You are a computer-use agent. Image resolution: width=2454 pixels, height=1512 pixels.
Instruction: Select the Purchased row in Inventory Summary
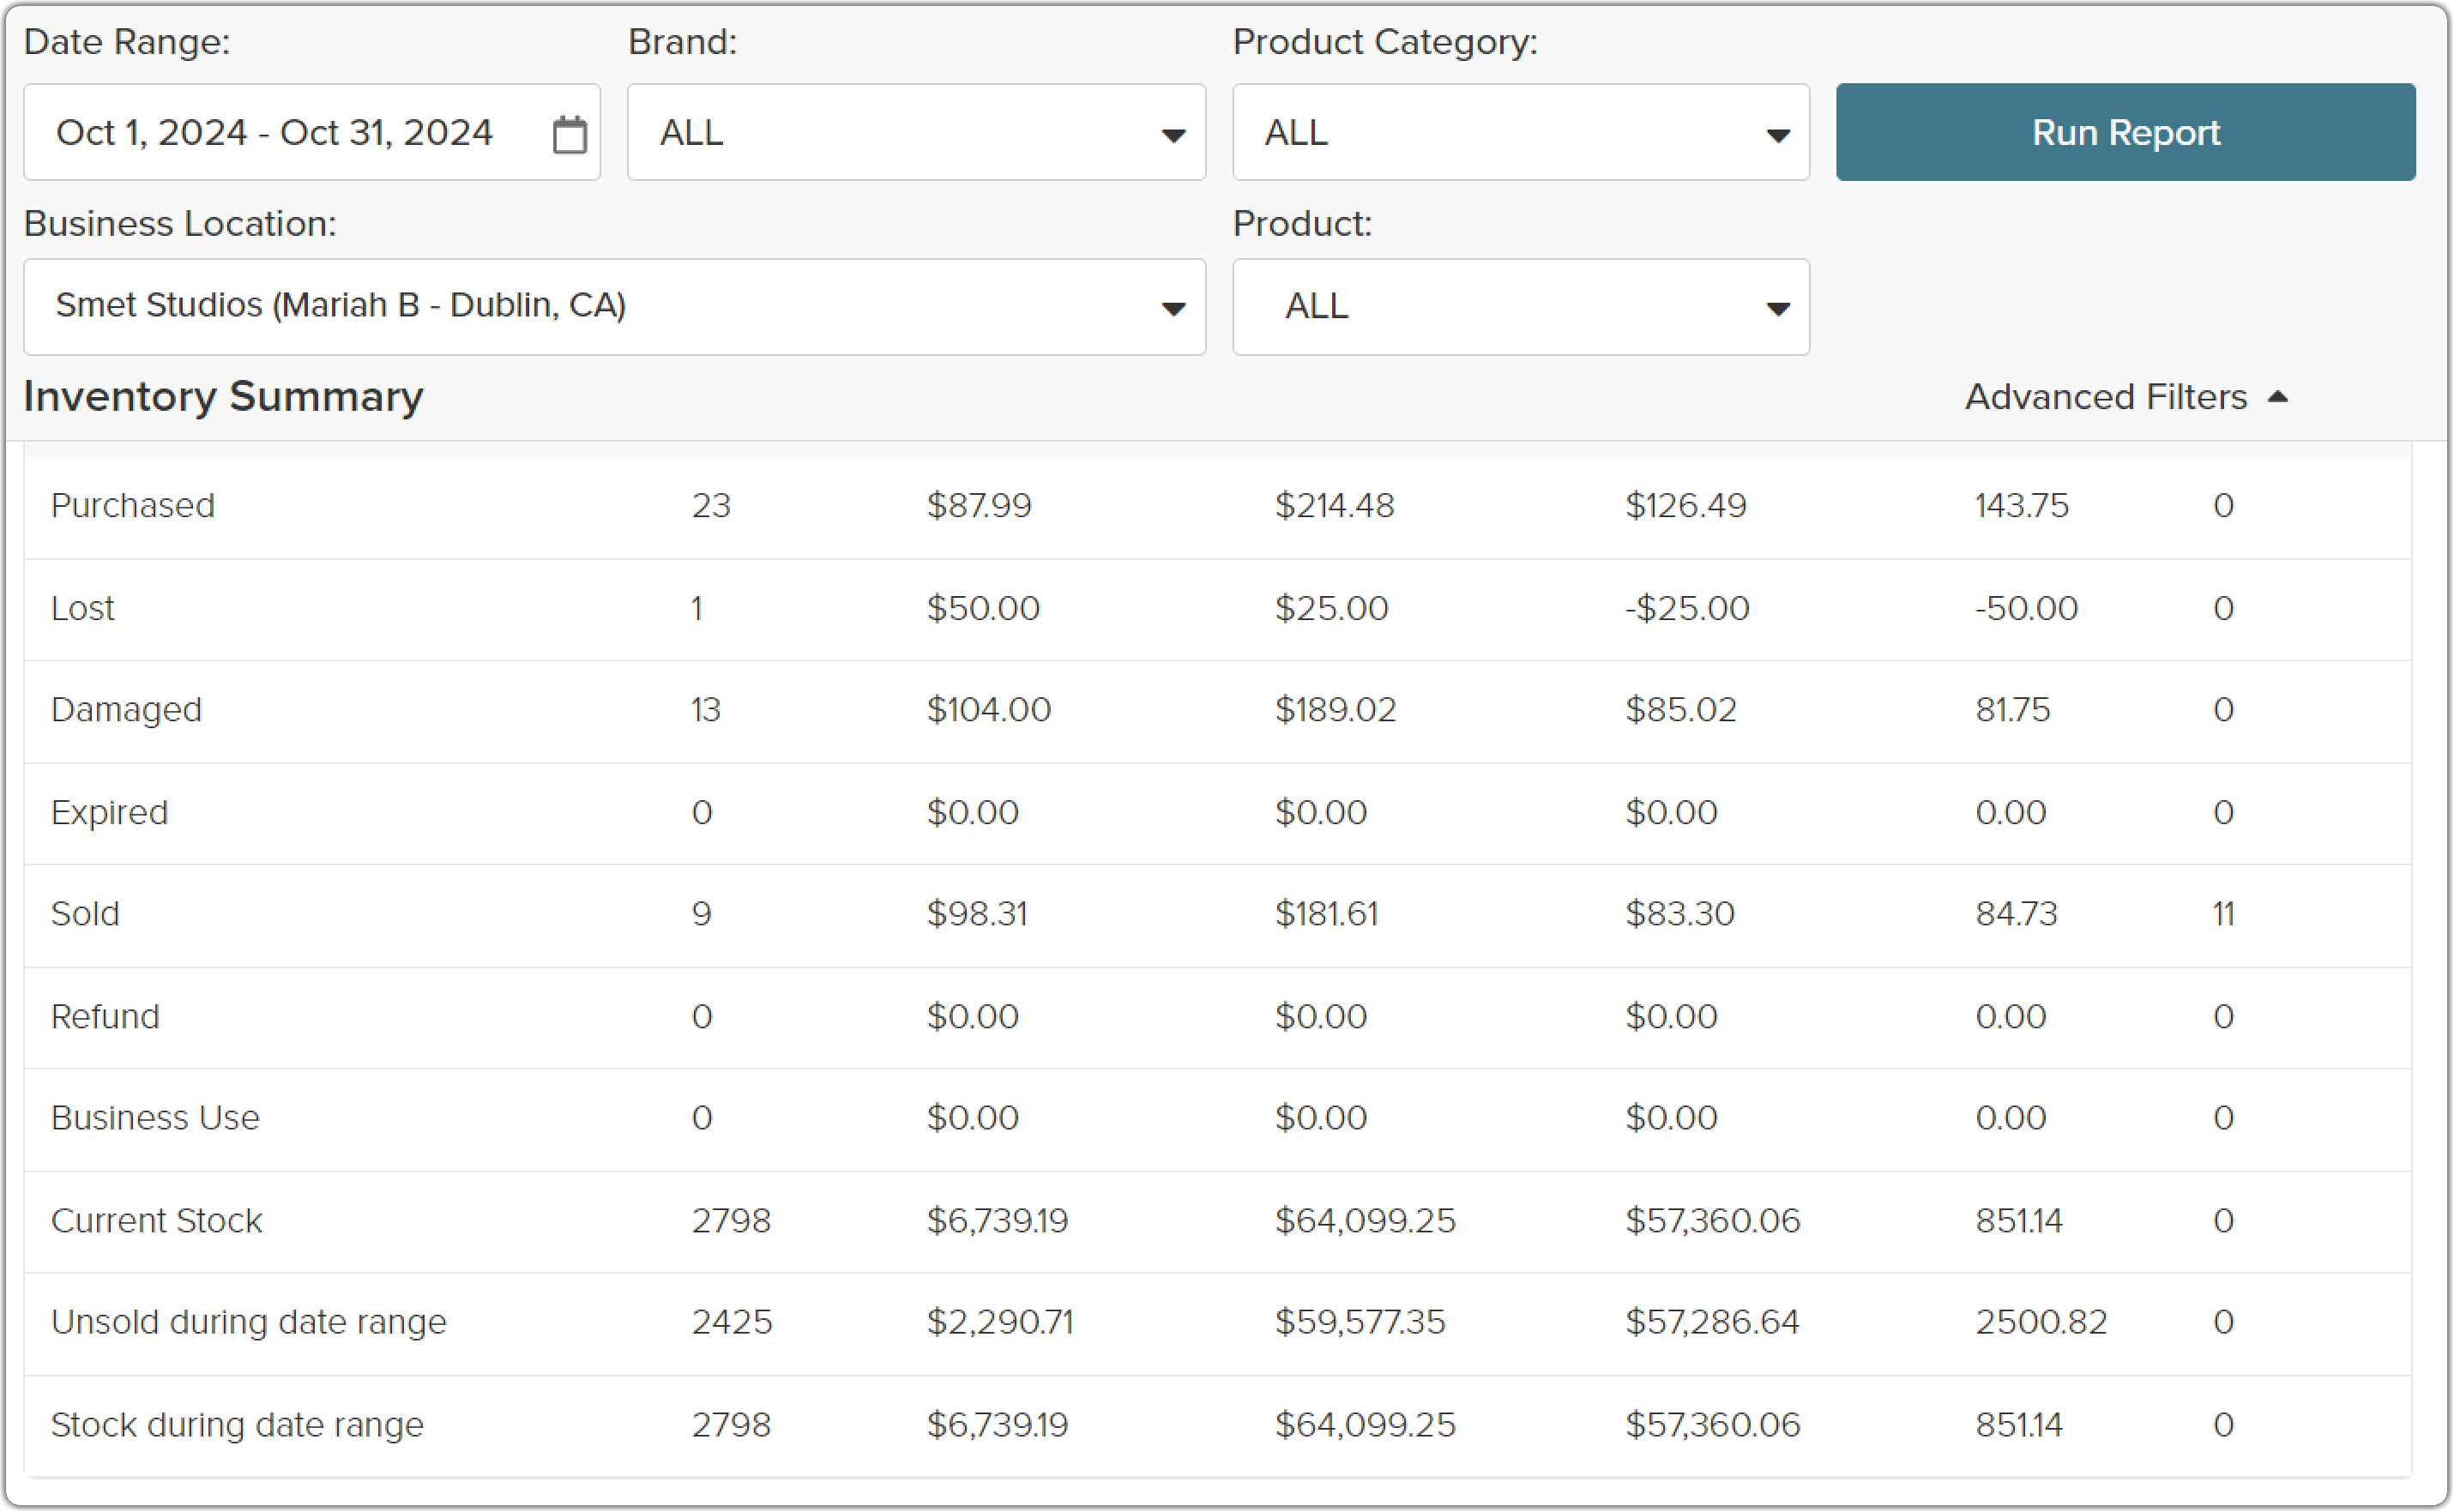pos(1218,507)
